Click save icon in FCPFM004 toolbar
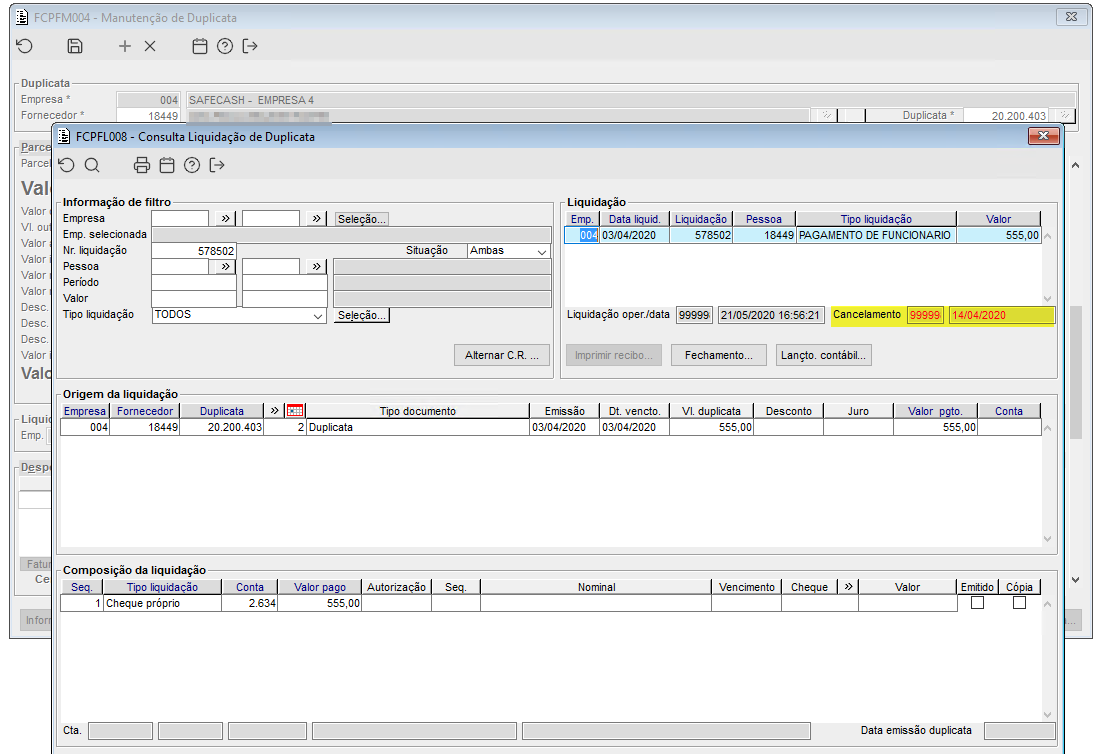 (75, 46)
